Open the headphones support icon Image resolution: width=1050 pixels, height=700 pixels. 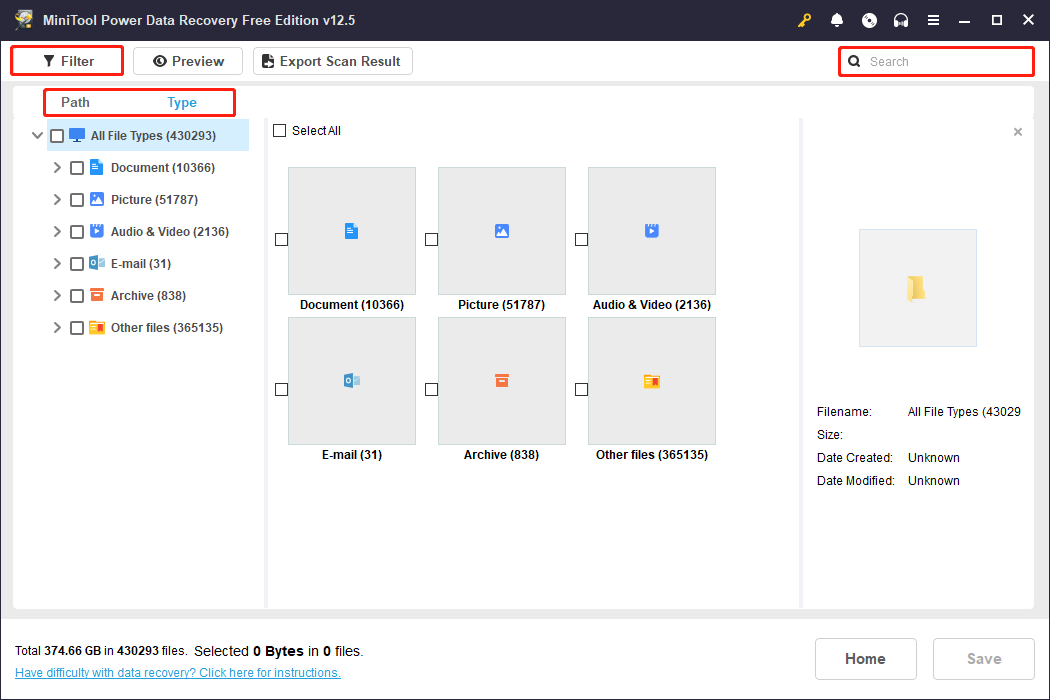click(x=901, y=20)
